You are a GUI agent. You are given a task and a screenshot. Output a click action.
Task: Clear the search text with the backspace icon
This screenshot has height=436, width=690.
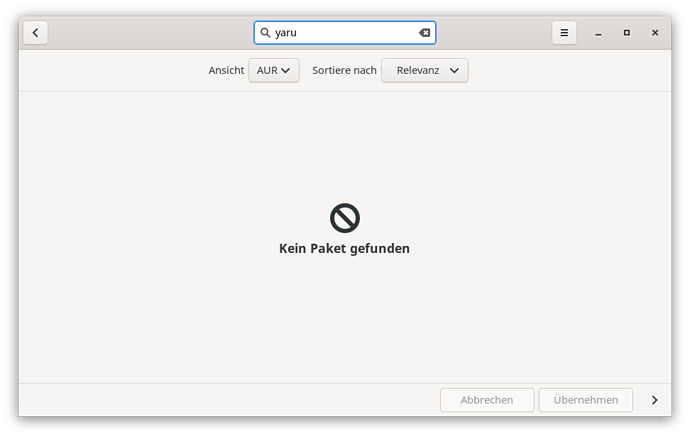click(x=424, y=33)
